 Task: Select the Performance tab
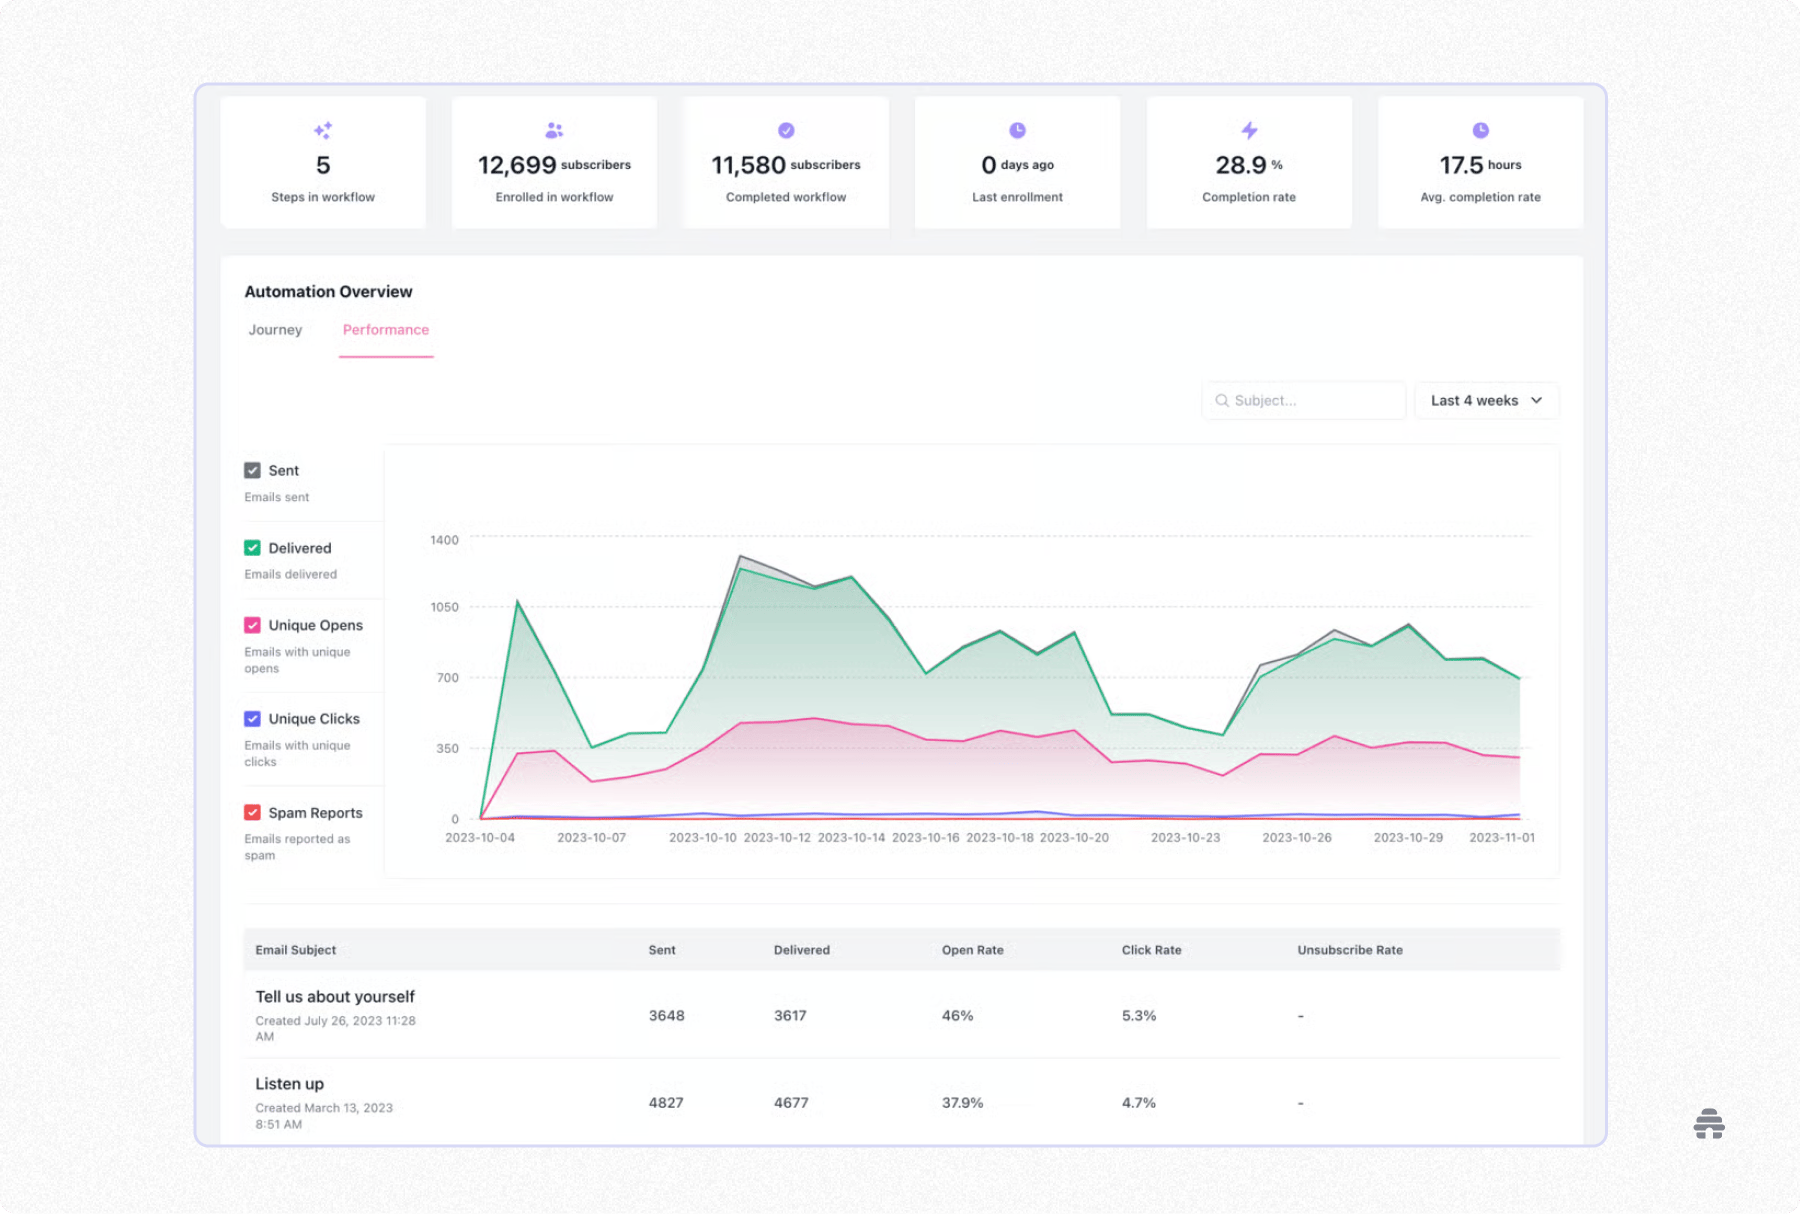[385, 329]
